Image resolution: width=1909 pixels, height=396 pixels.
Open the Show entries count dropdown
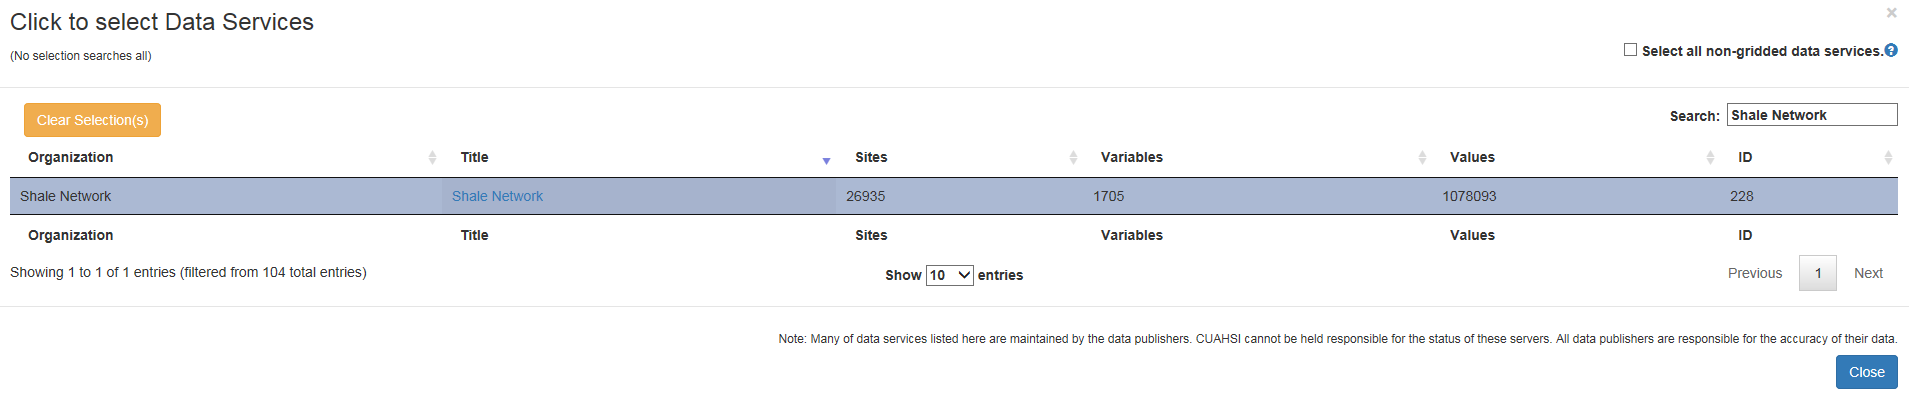pos(949,275)
